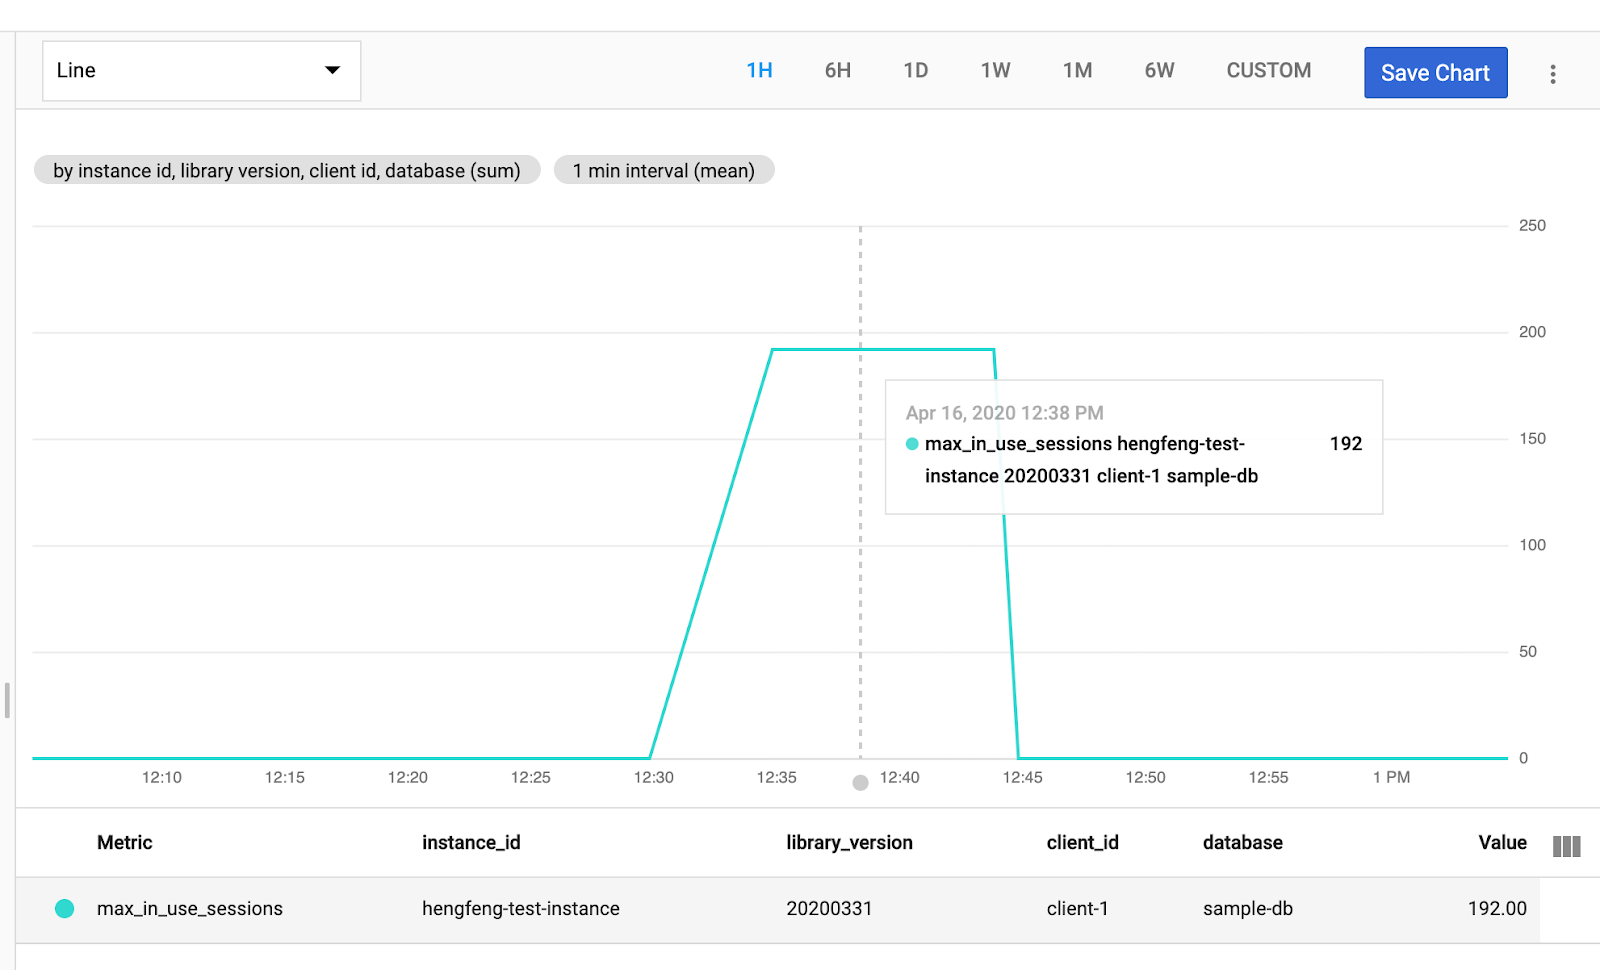The height and width of the screenshot is (970, 1600).
Task: Click the left edge panel drag handle
Action: (7, 700)
